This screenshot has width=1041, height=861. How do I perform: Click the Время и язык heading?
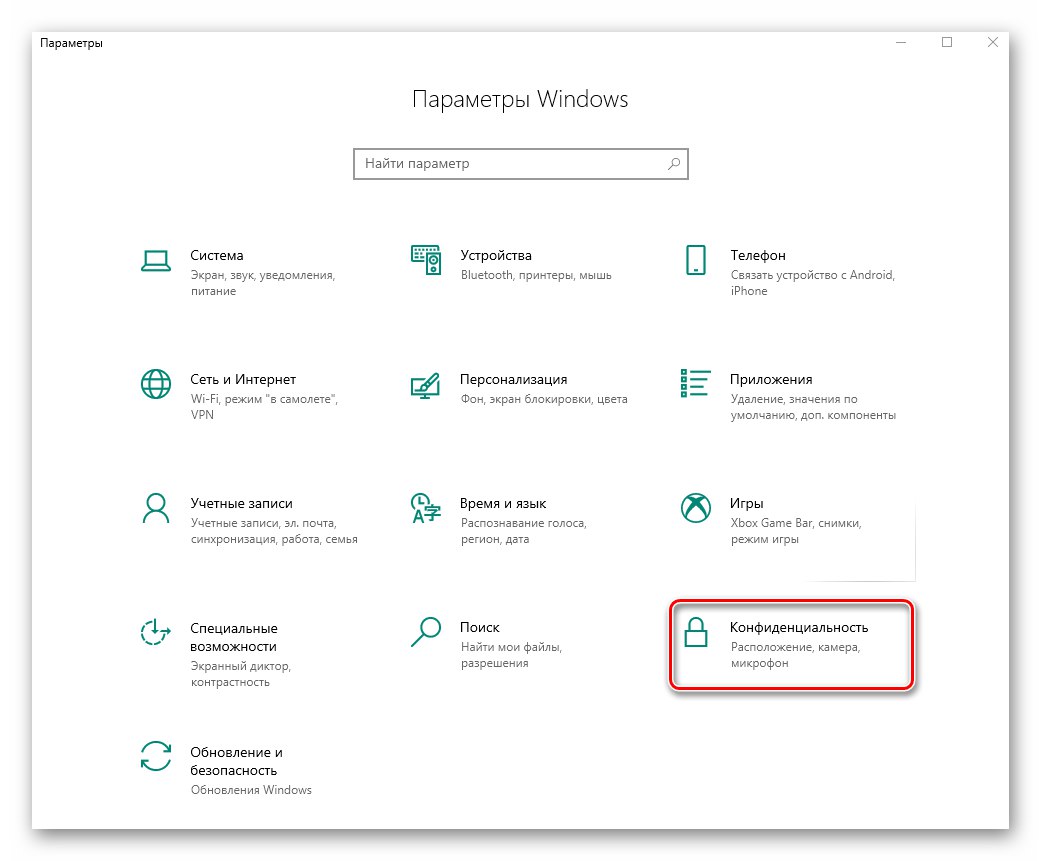pos(503,503)
